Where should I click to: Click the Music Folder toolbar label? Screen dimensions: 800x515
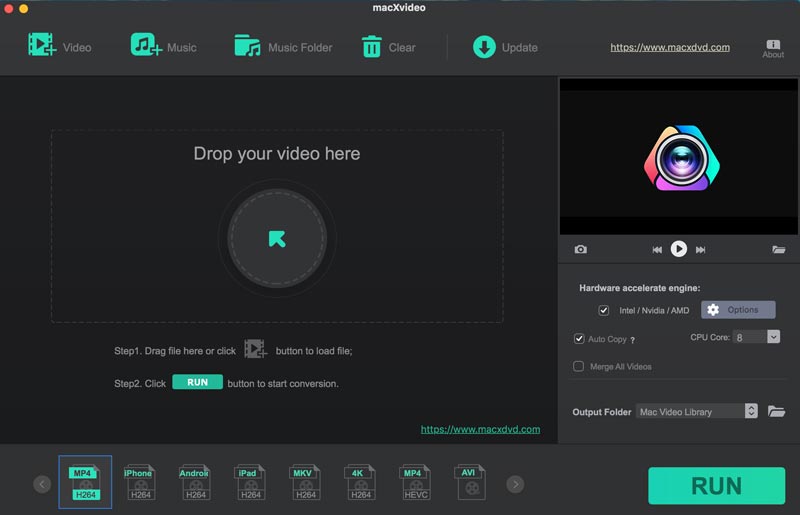[x=300, y=47]
